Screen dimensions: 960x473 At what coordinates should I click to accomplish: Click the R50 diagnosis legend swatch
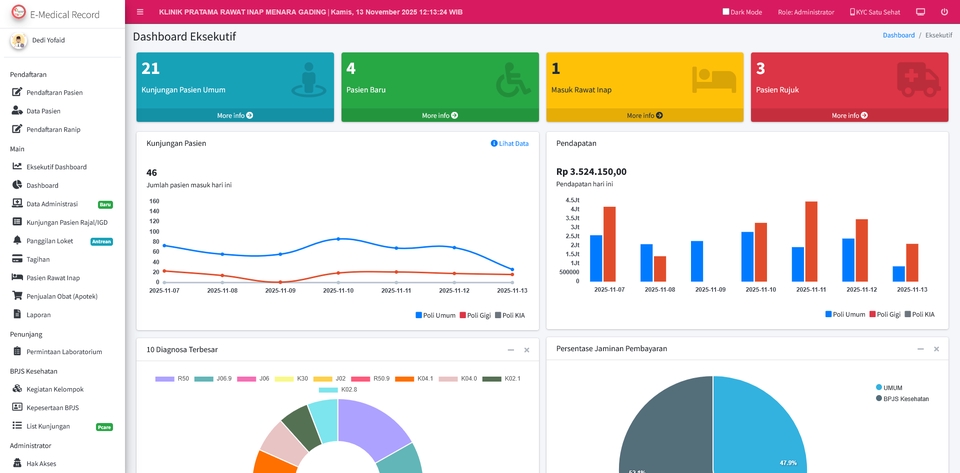coord(165,379)
